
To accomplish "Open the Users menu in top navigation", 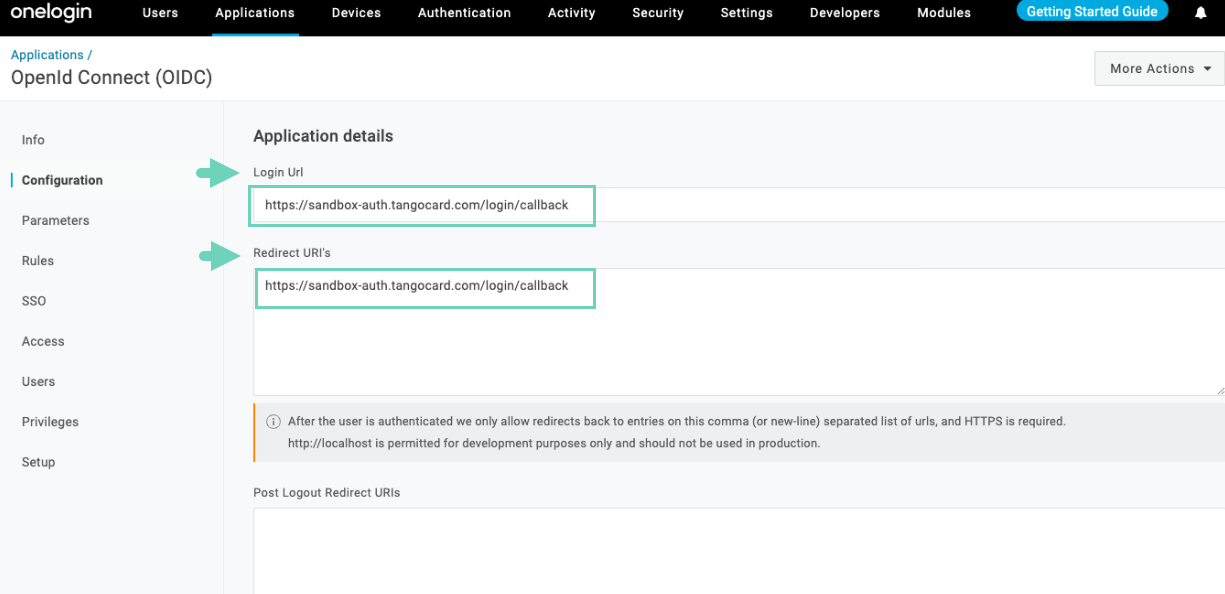I will pyautogui.click(x=160, y=13).
